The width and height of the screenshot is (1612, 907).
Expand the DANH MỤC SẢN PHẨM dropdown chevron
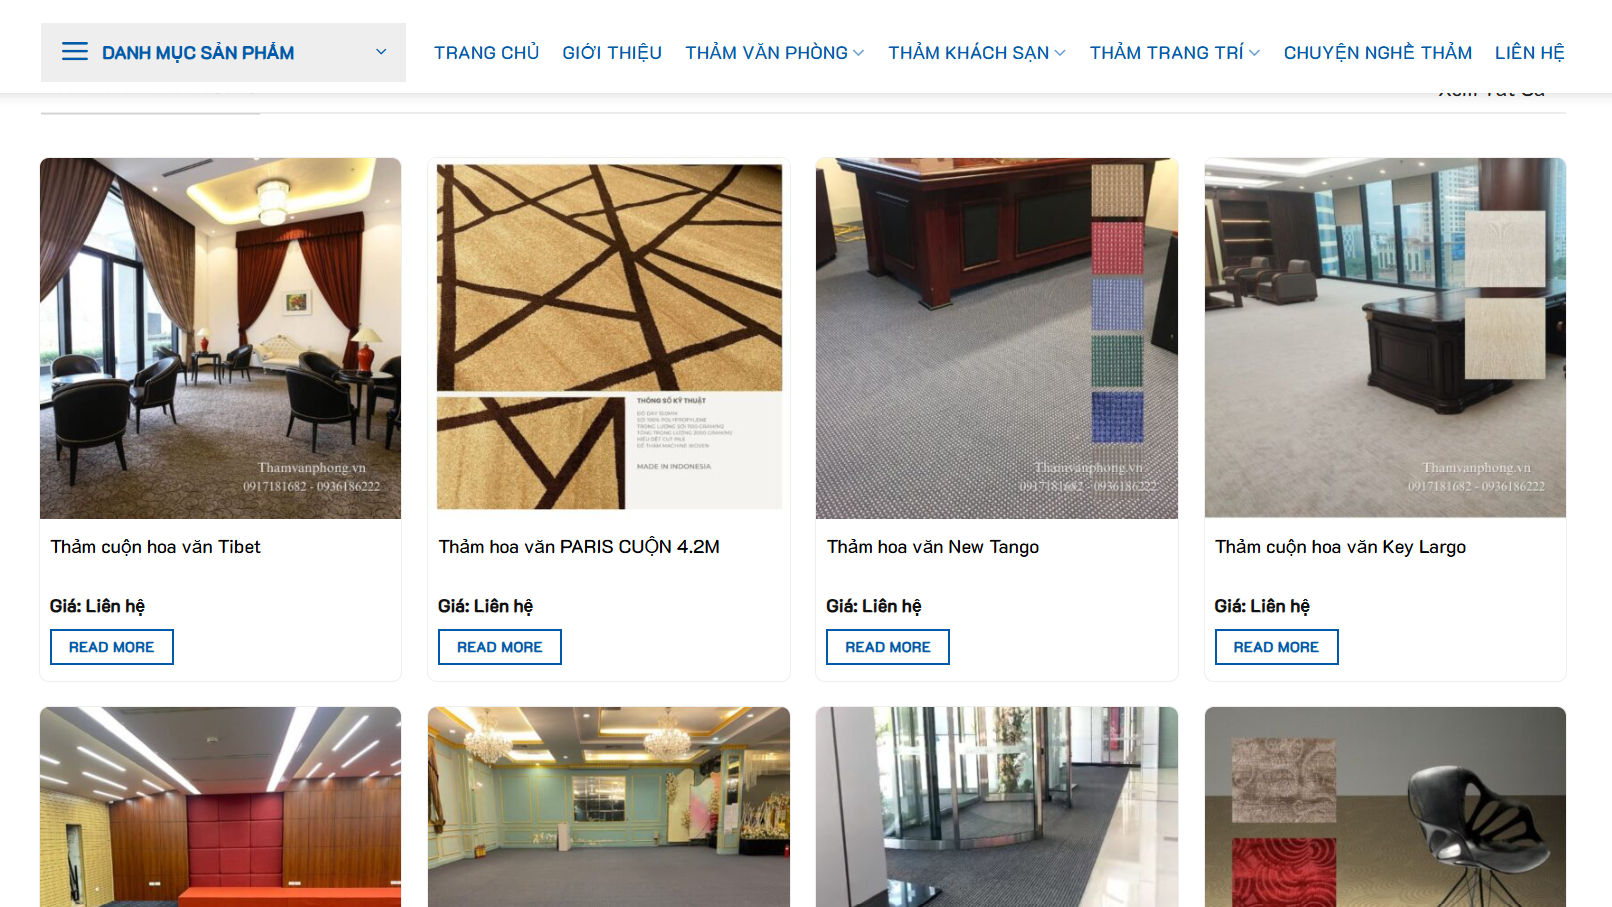[381, 52]
